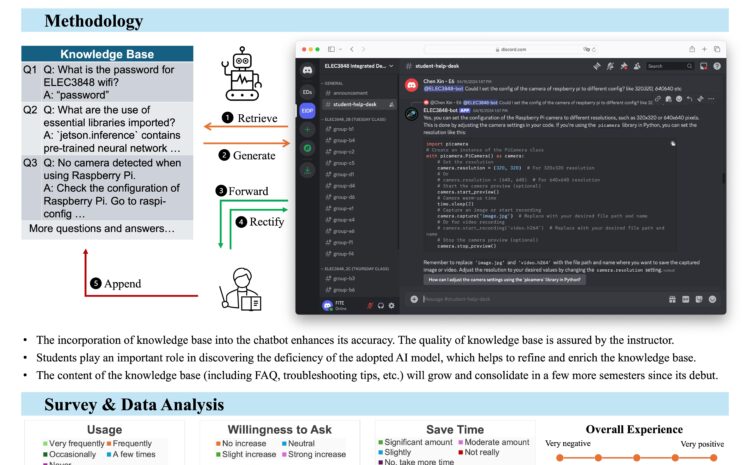Open GIF picker in message bar
Viewport: 750px width, 465px height.
click(x=685, y=299)
